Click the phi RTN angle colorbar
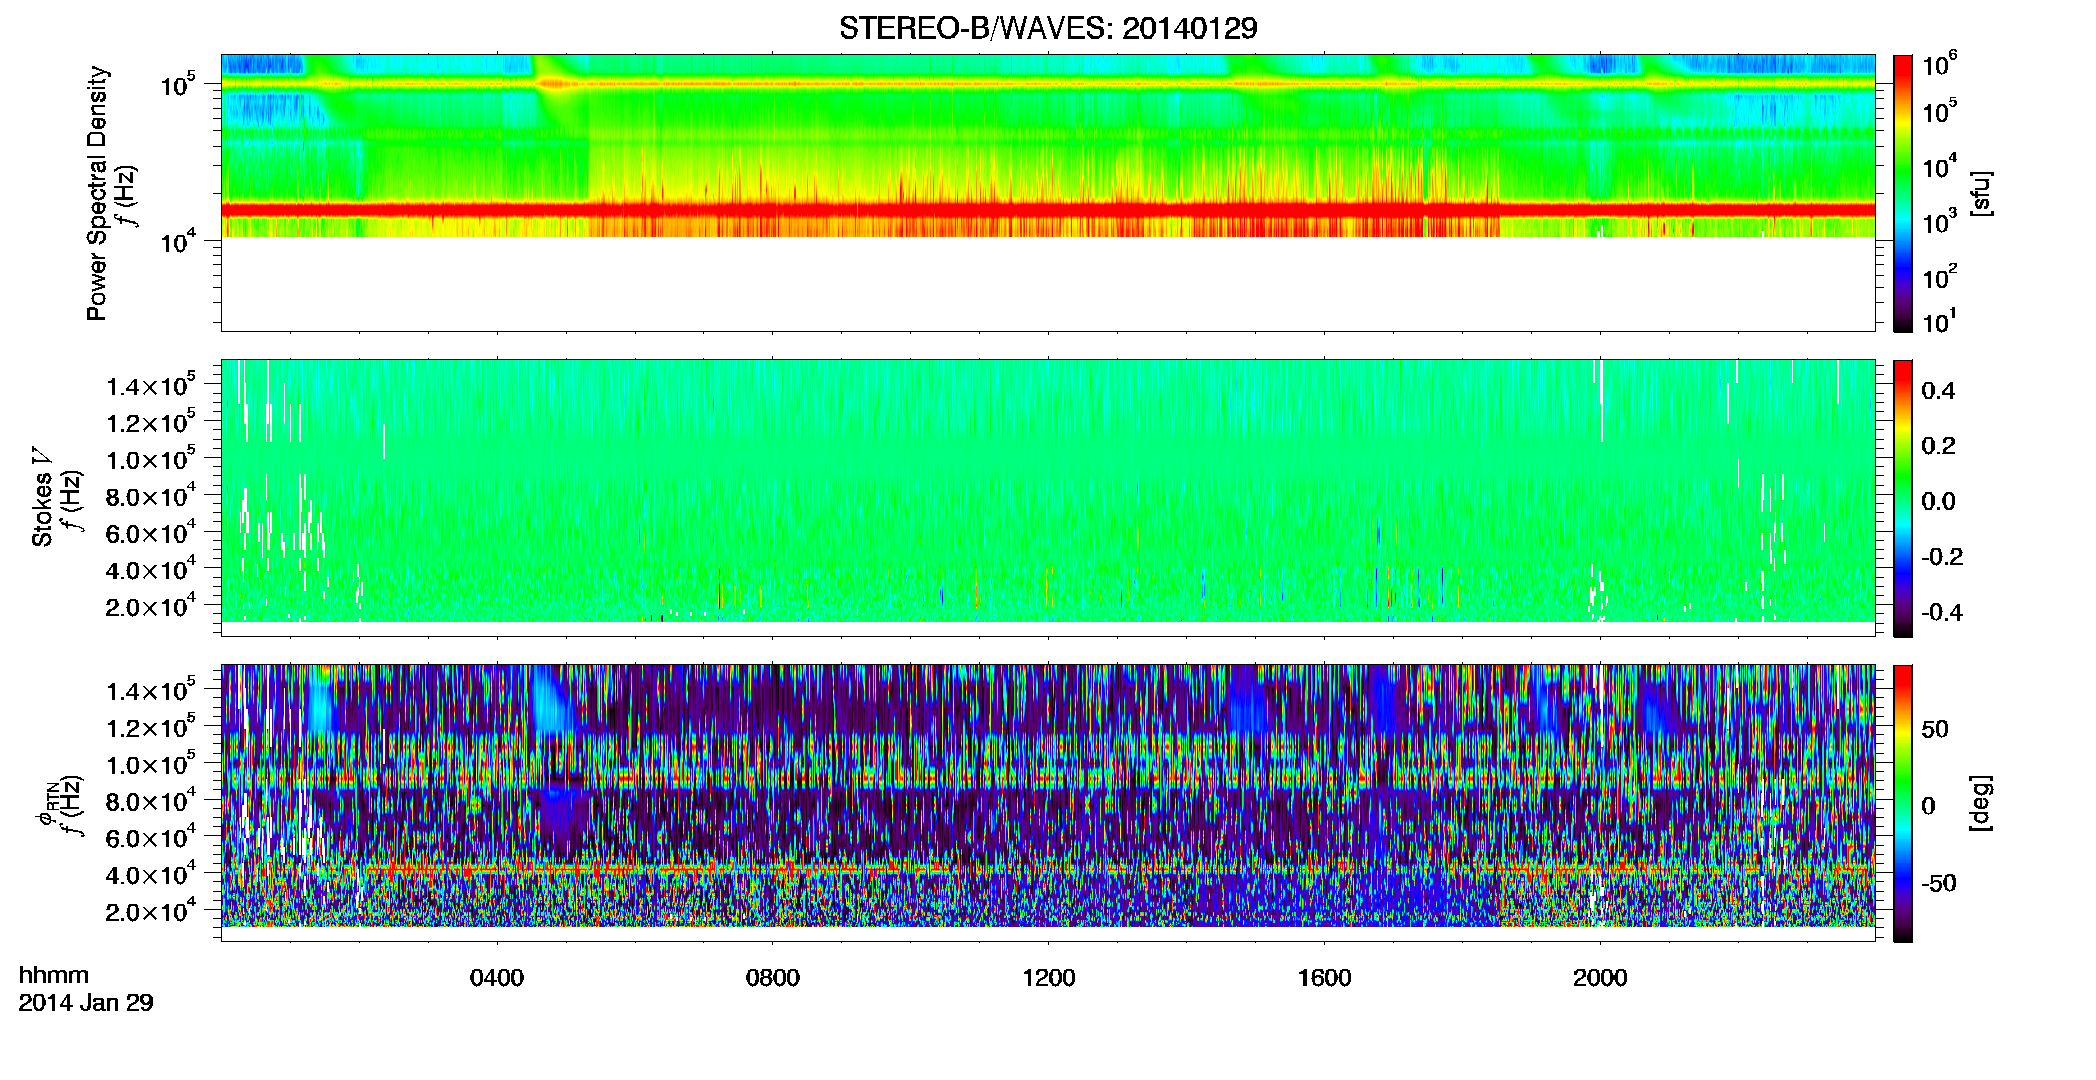 [x=1903, y=803]
